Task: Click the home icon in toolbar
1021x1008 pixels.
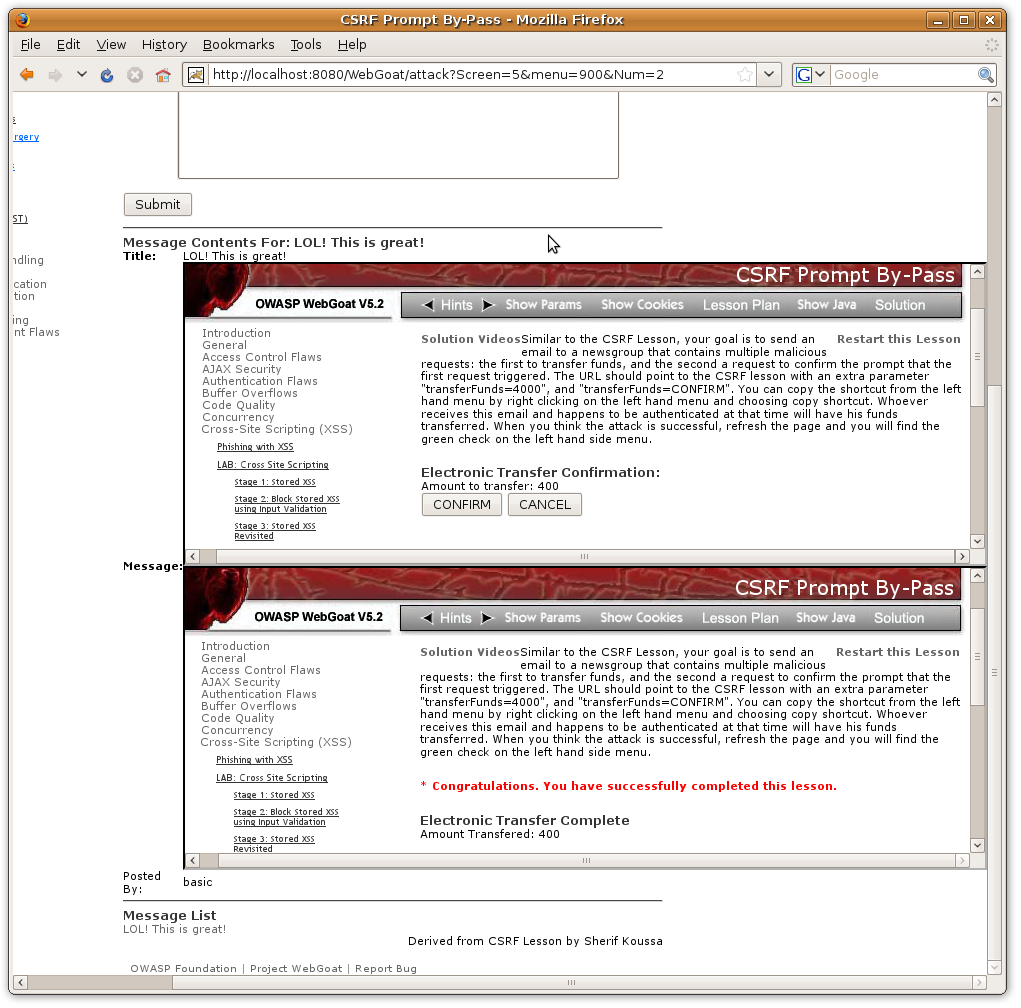Action: tap(162, 75)
